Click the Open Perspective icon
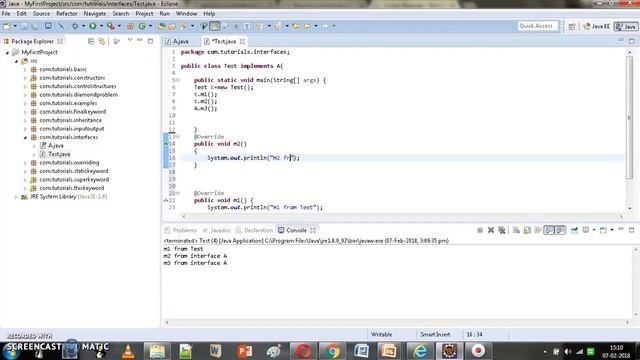Screen dimensions: 640x360 572,27
